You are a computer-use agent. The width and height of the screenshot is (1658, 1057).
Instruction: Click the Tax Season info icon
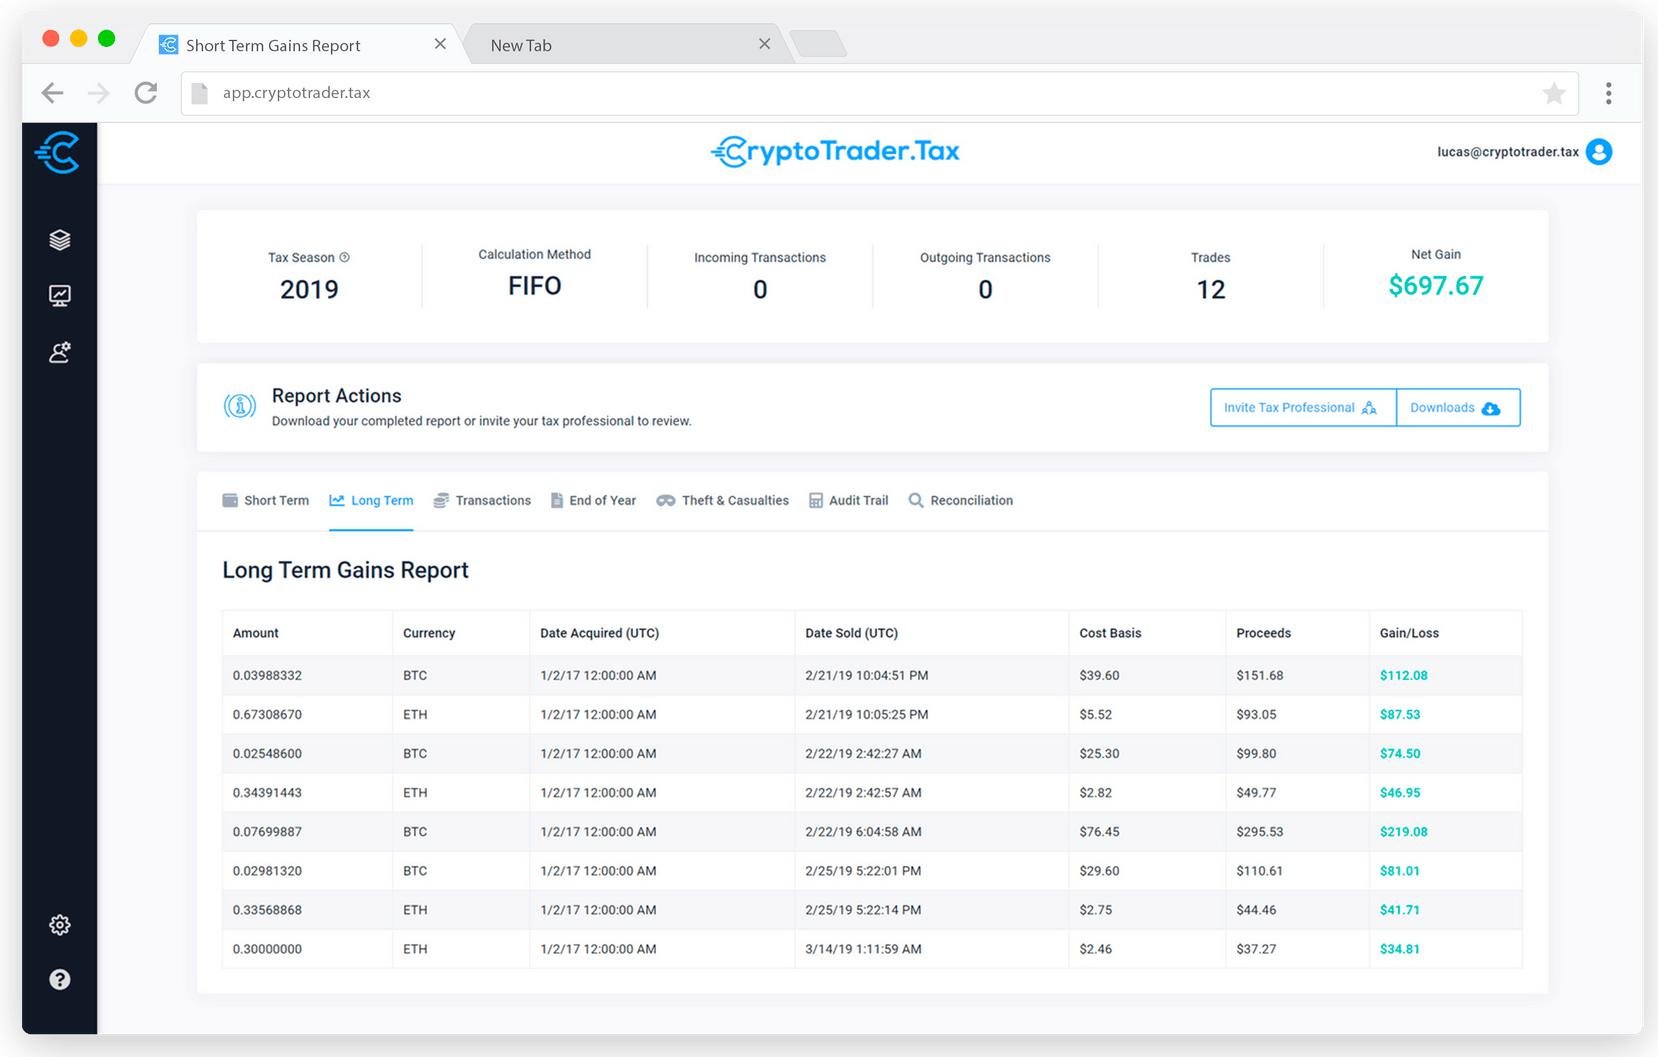pos(345,258)
